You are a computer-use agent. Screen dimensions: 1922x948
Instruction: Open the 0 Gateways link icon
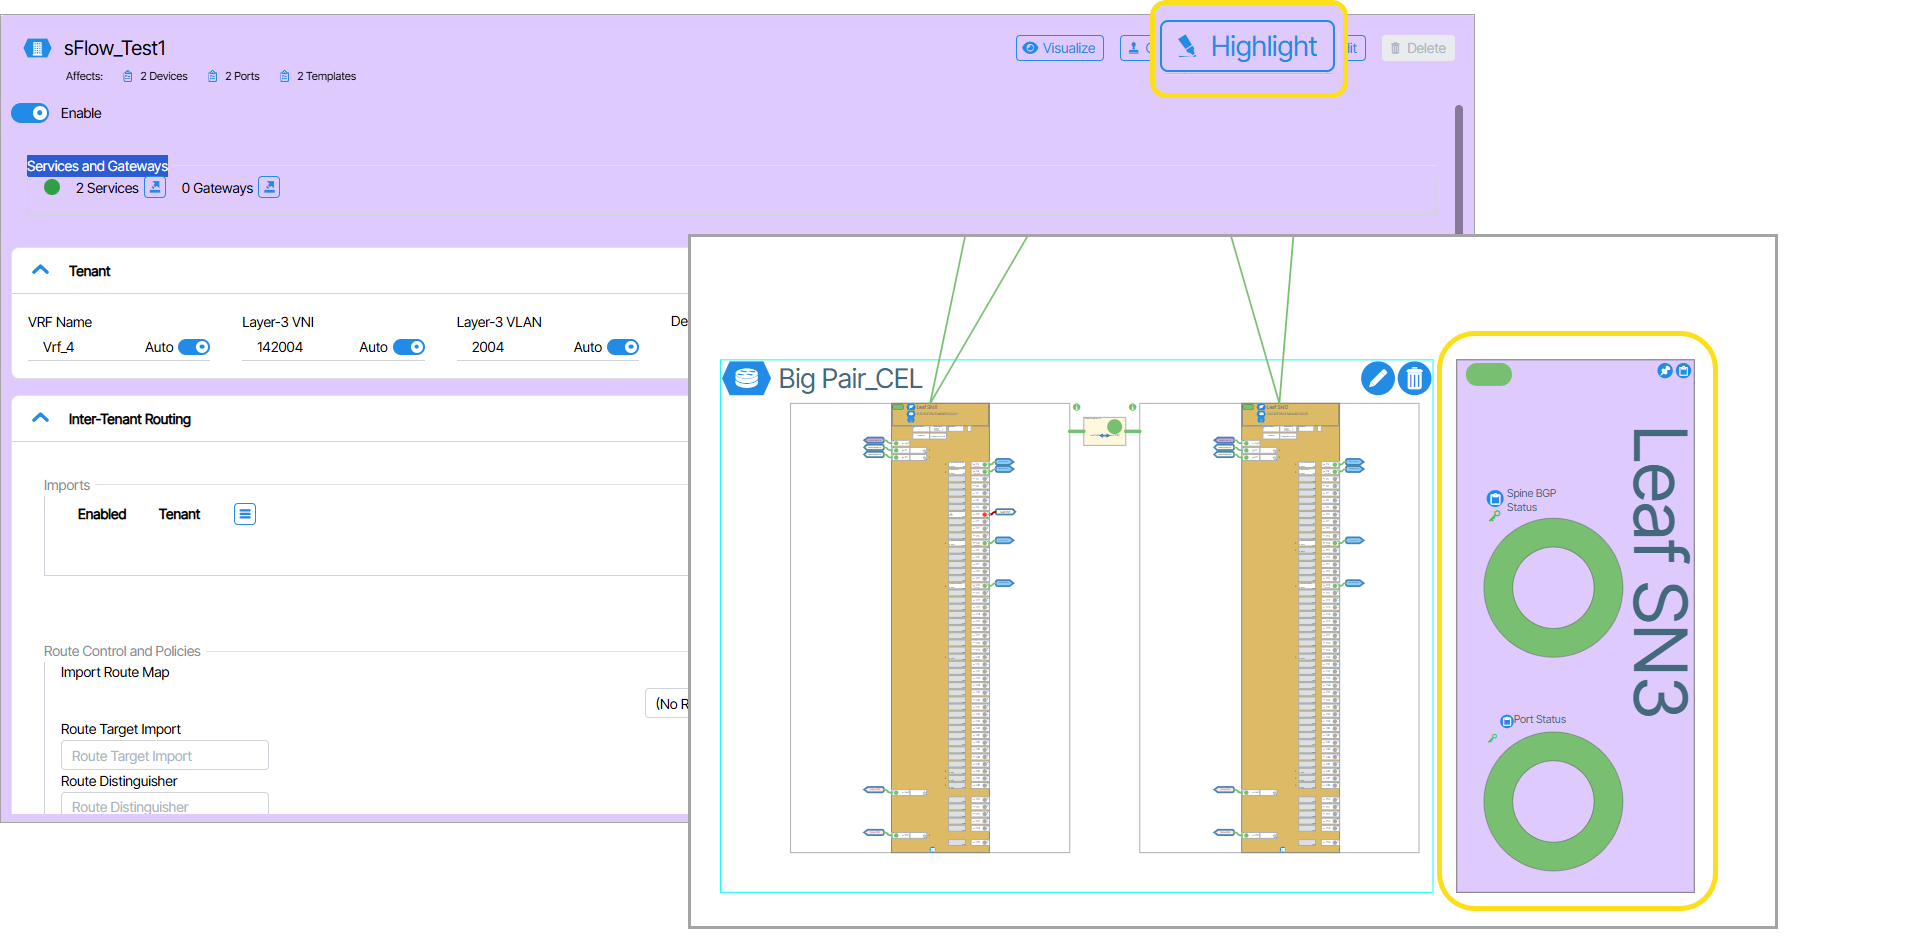tap(269, 187)
